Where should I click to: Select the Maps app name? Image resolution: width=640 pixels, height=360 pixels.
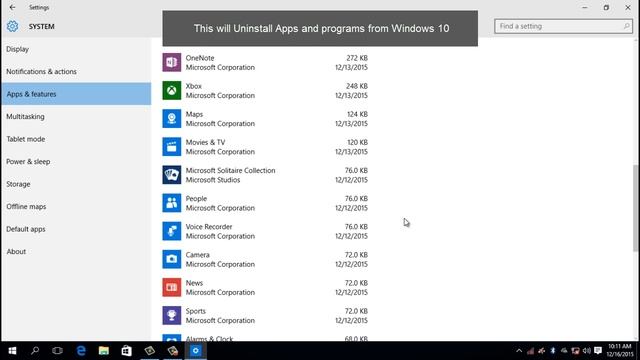pos(194,114)
